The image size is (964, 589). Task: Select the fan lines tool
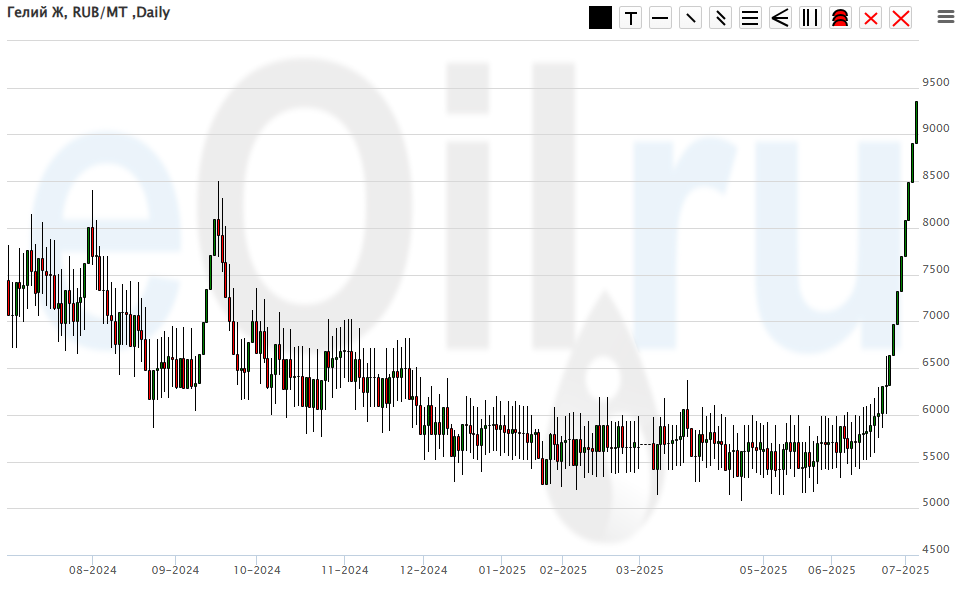(x=780, y=18)
